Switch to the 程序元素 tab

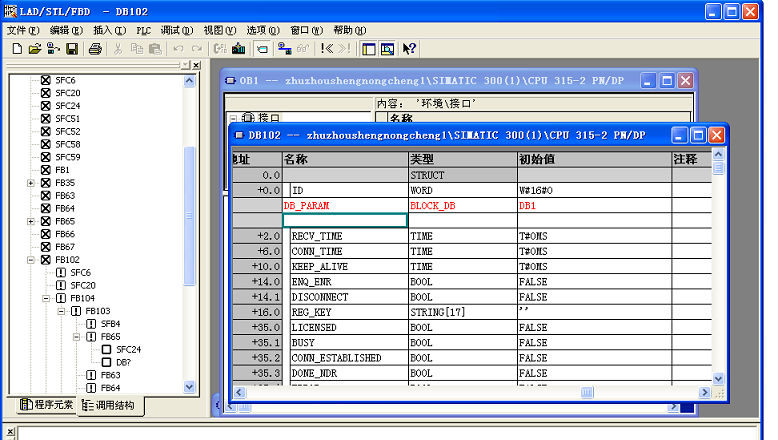[x=46, y=405]
